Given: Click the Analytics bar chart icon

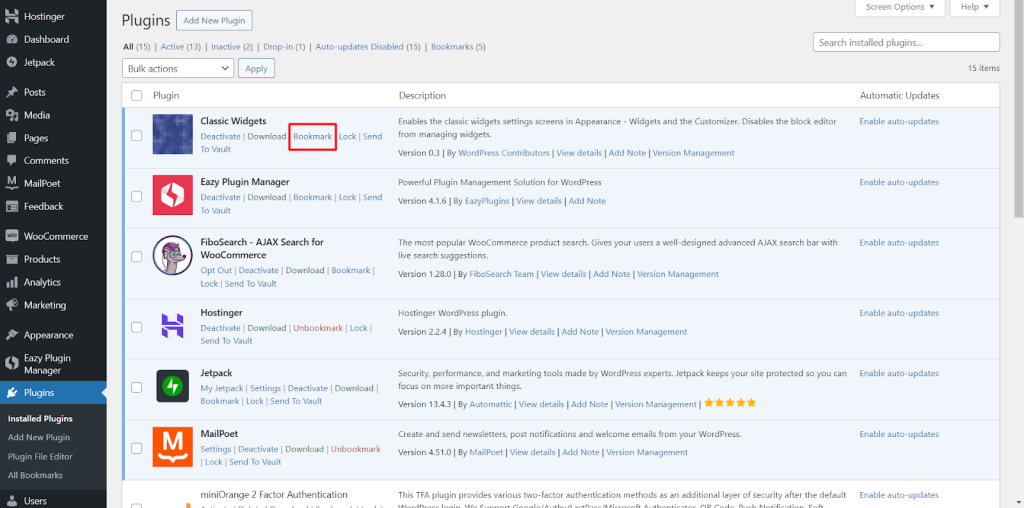Looking at the screenshot, I should 11,282.
